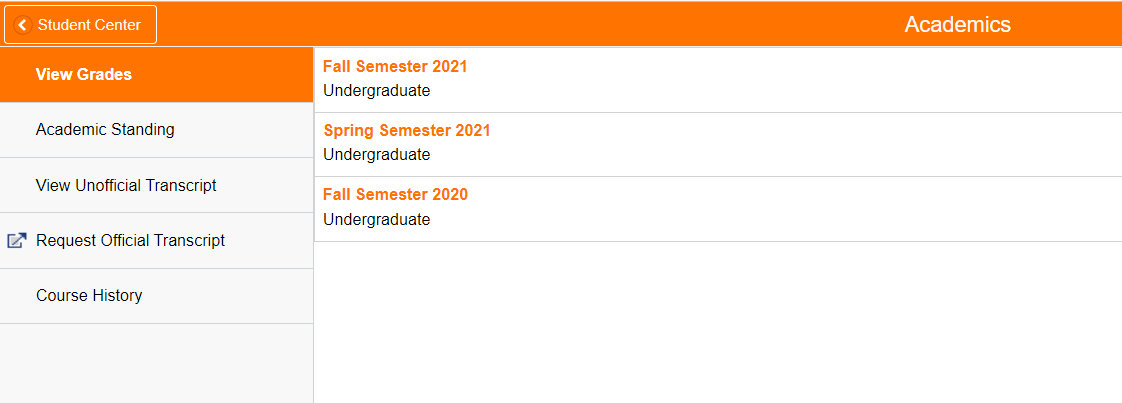Viewport: 1122px width, 403px height.
Task: Open View Unofficial Transcript
Action: 126,185
